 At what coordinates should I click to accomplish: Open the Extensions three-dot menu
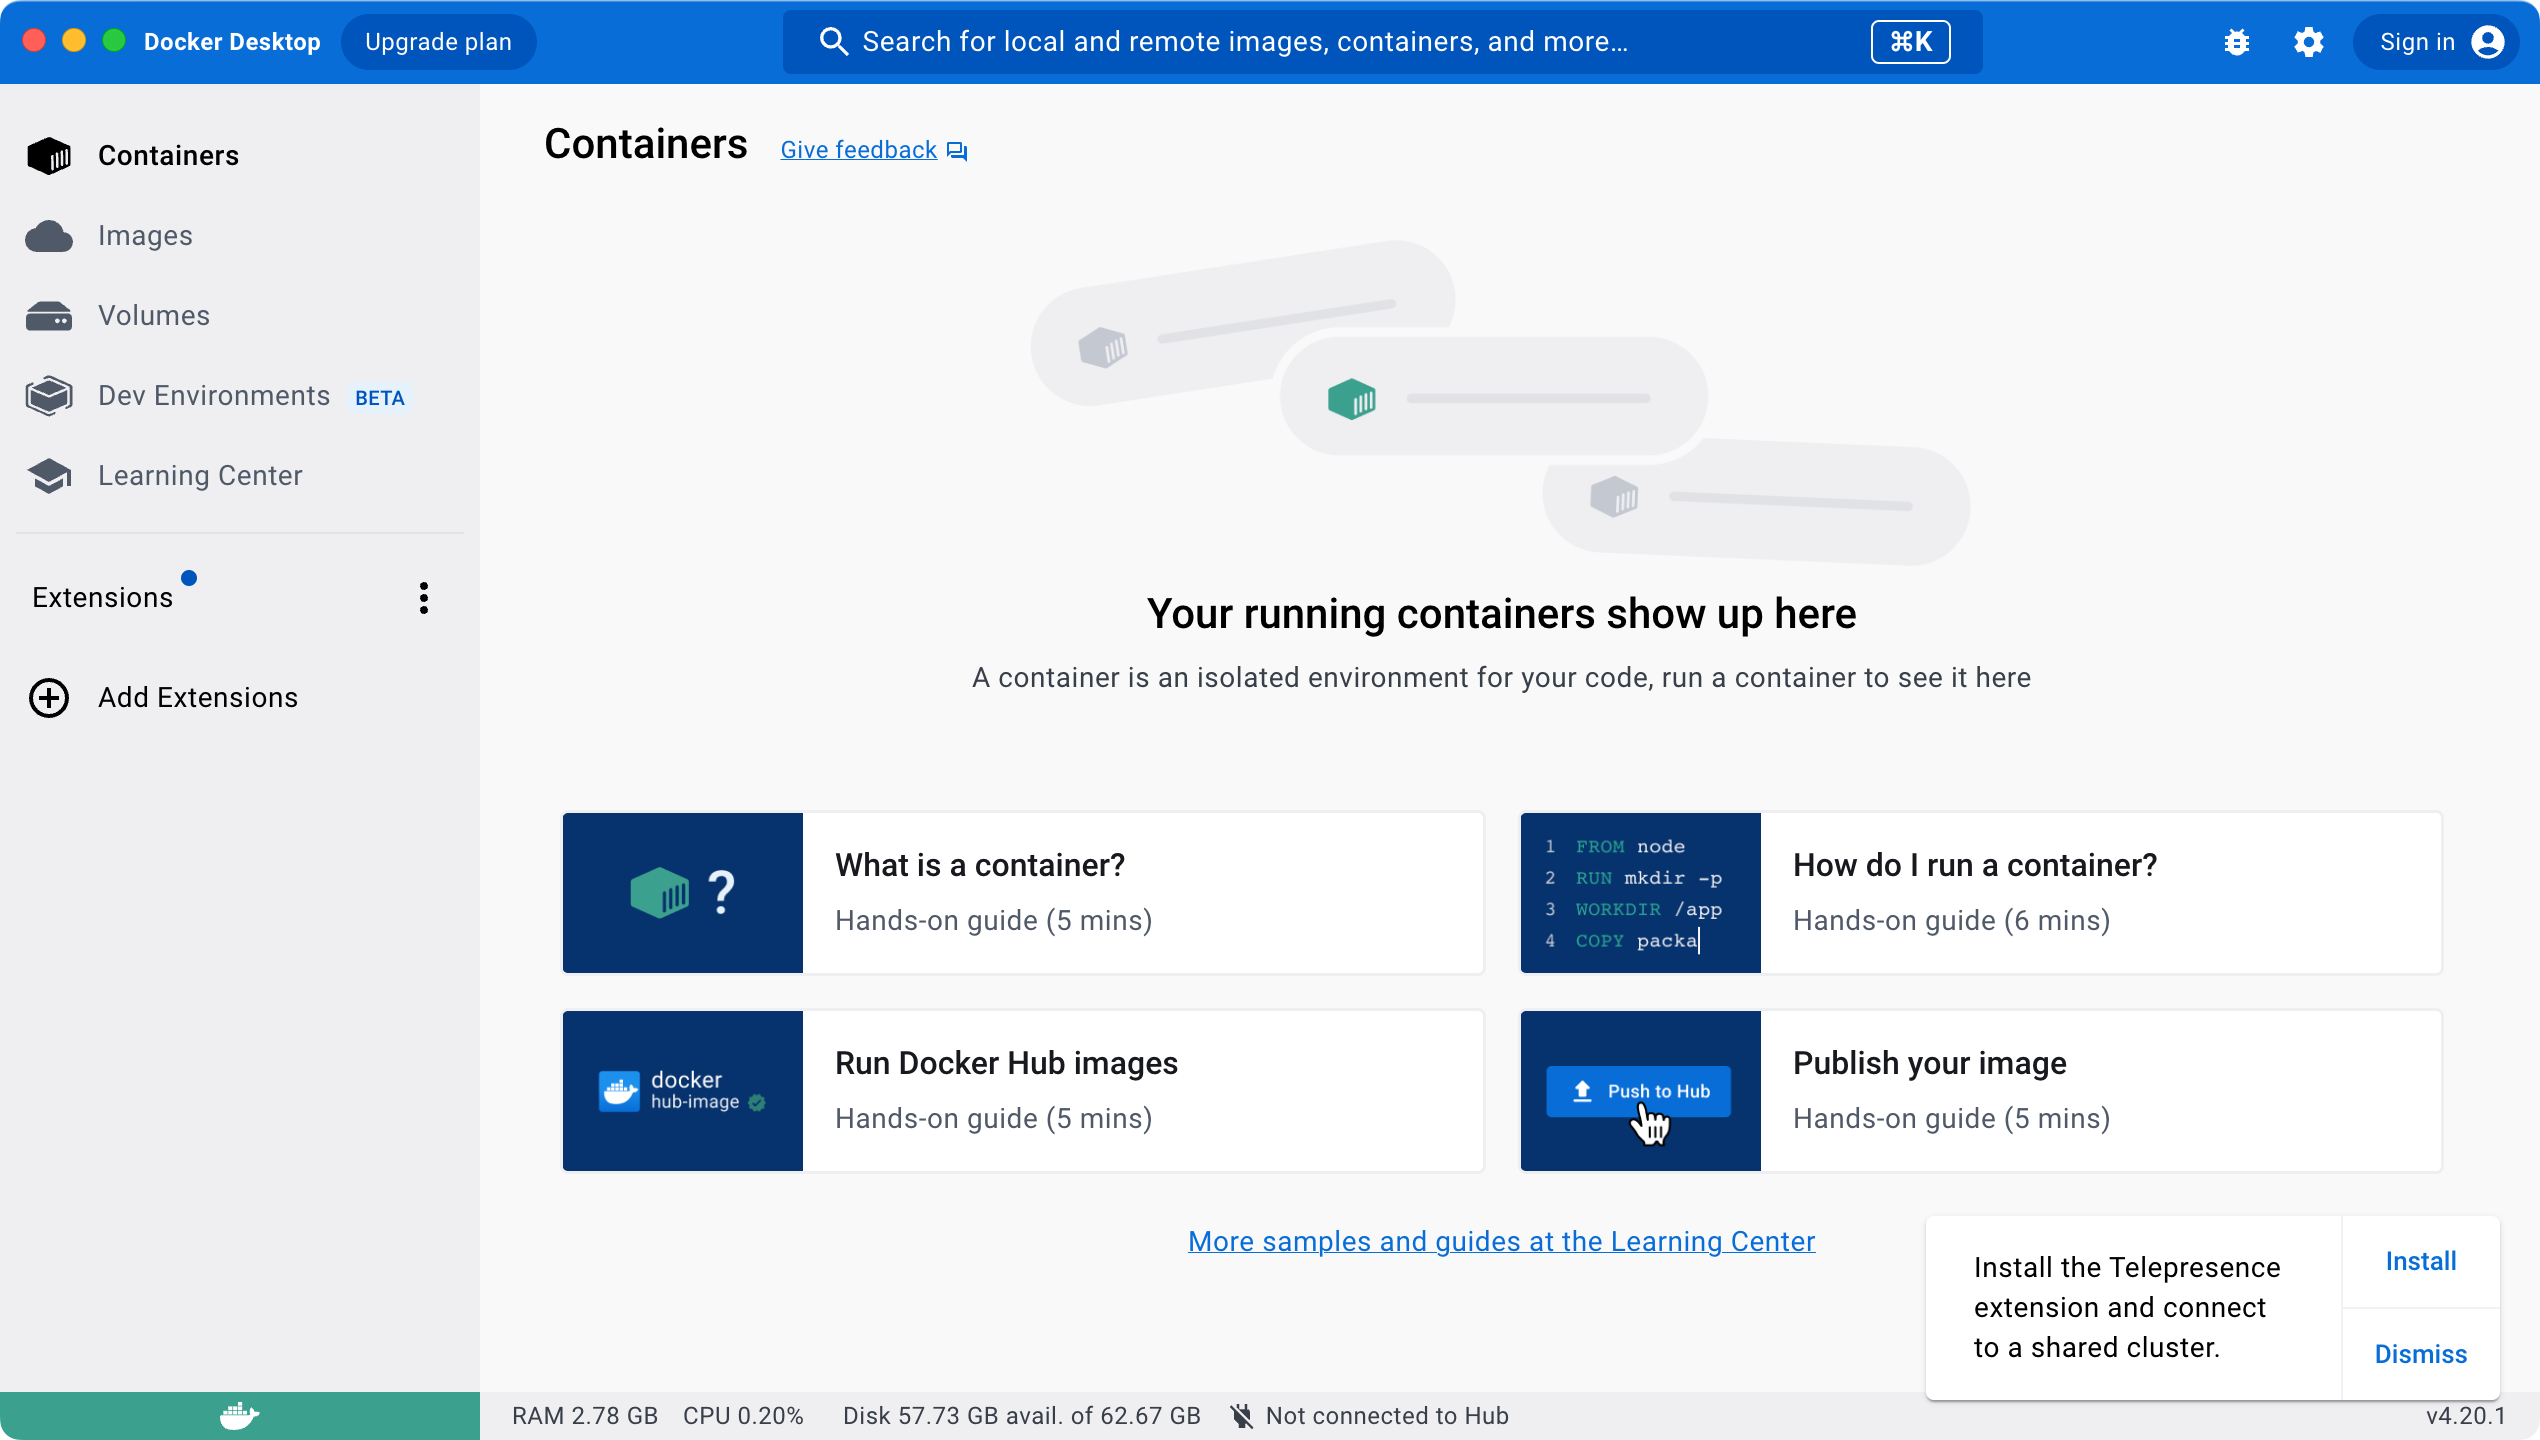424,598
